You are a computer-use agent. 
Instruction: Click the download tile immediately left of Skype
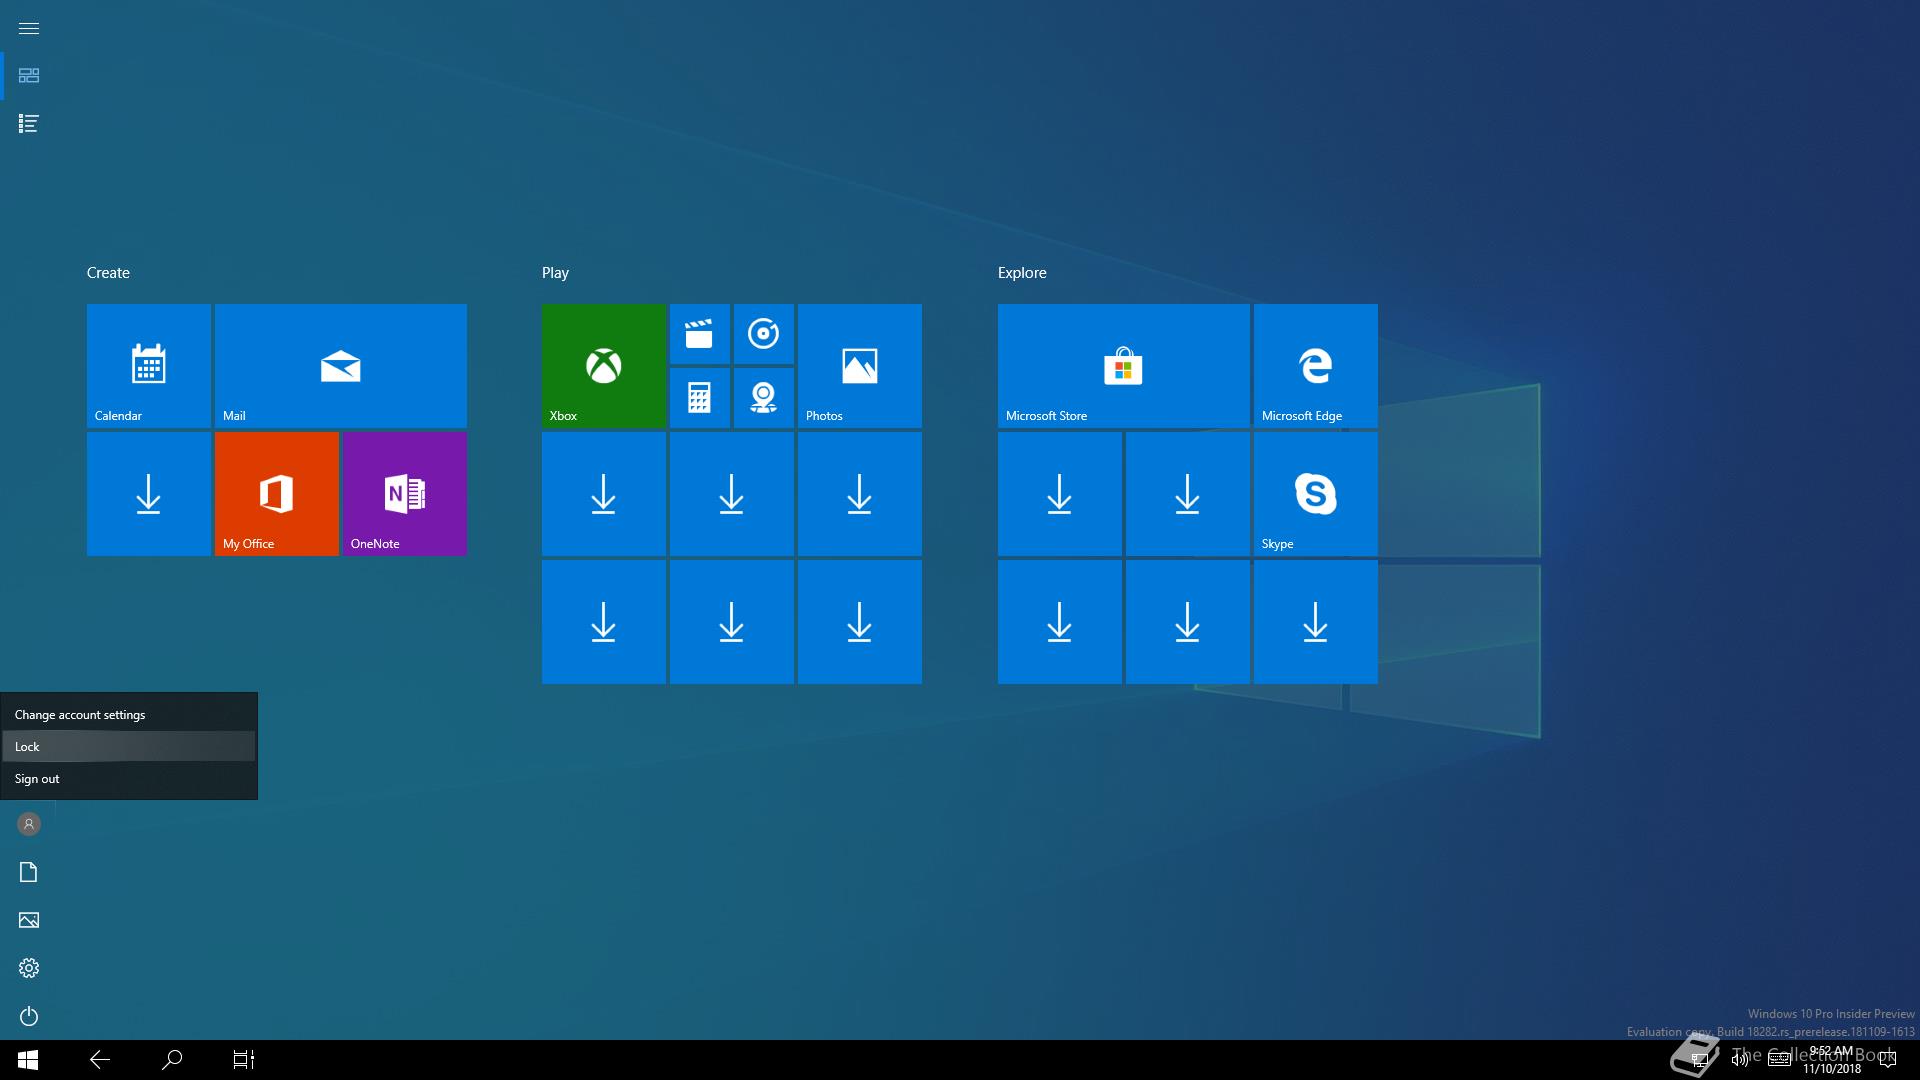click(x=1188, y=494)
